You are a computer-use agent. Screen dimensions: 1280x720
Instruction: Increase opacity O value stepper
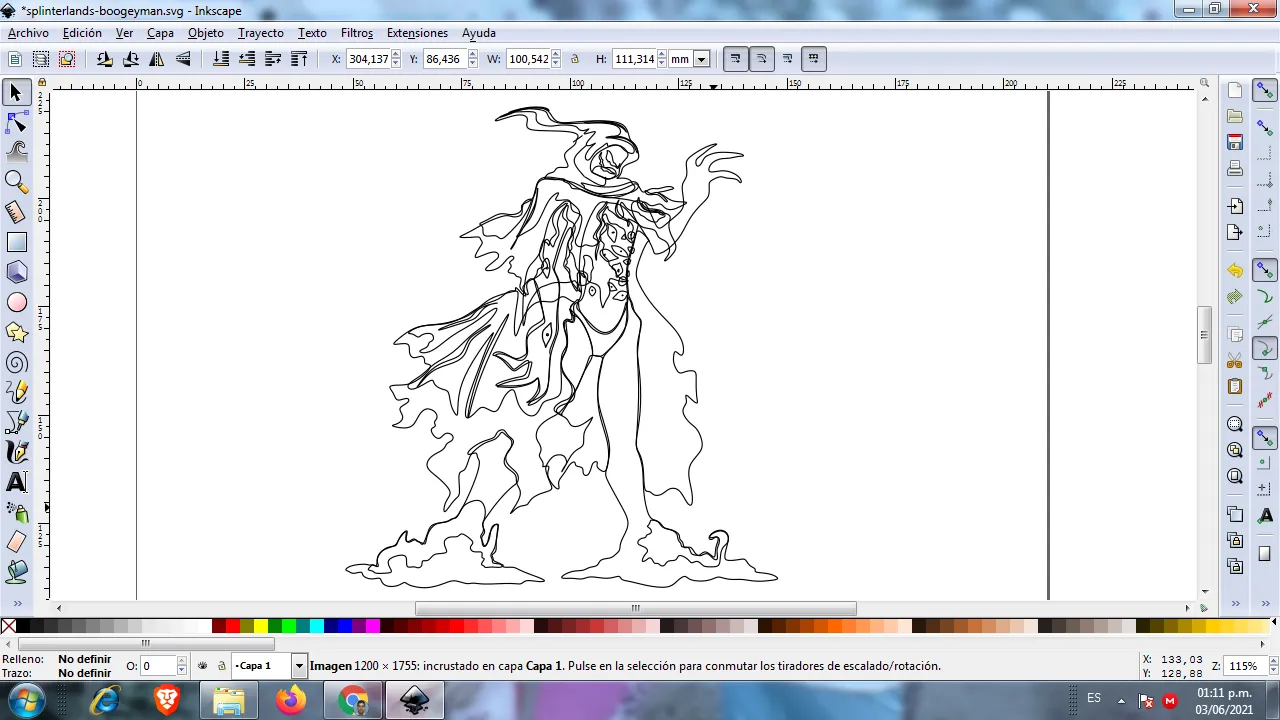click(181, 662)
